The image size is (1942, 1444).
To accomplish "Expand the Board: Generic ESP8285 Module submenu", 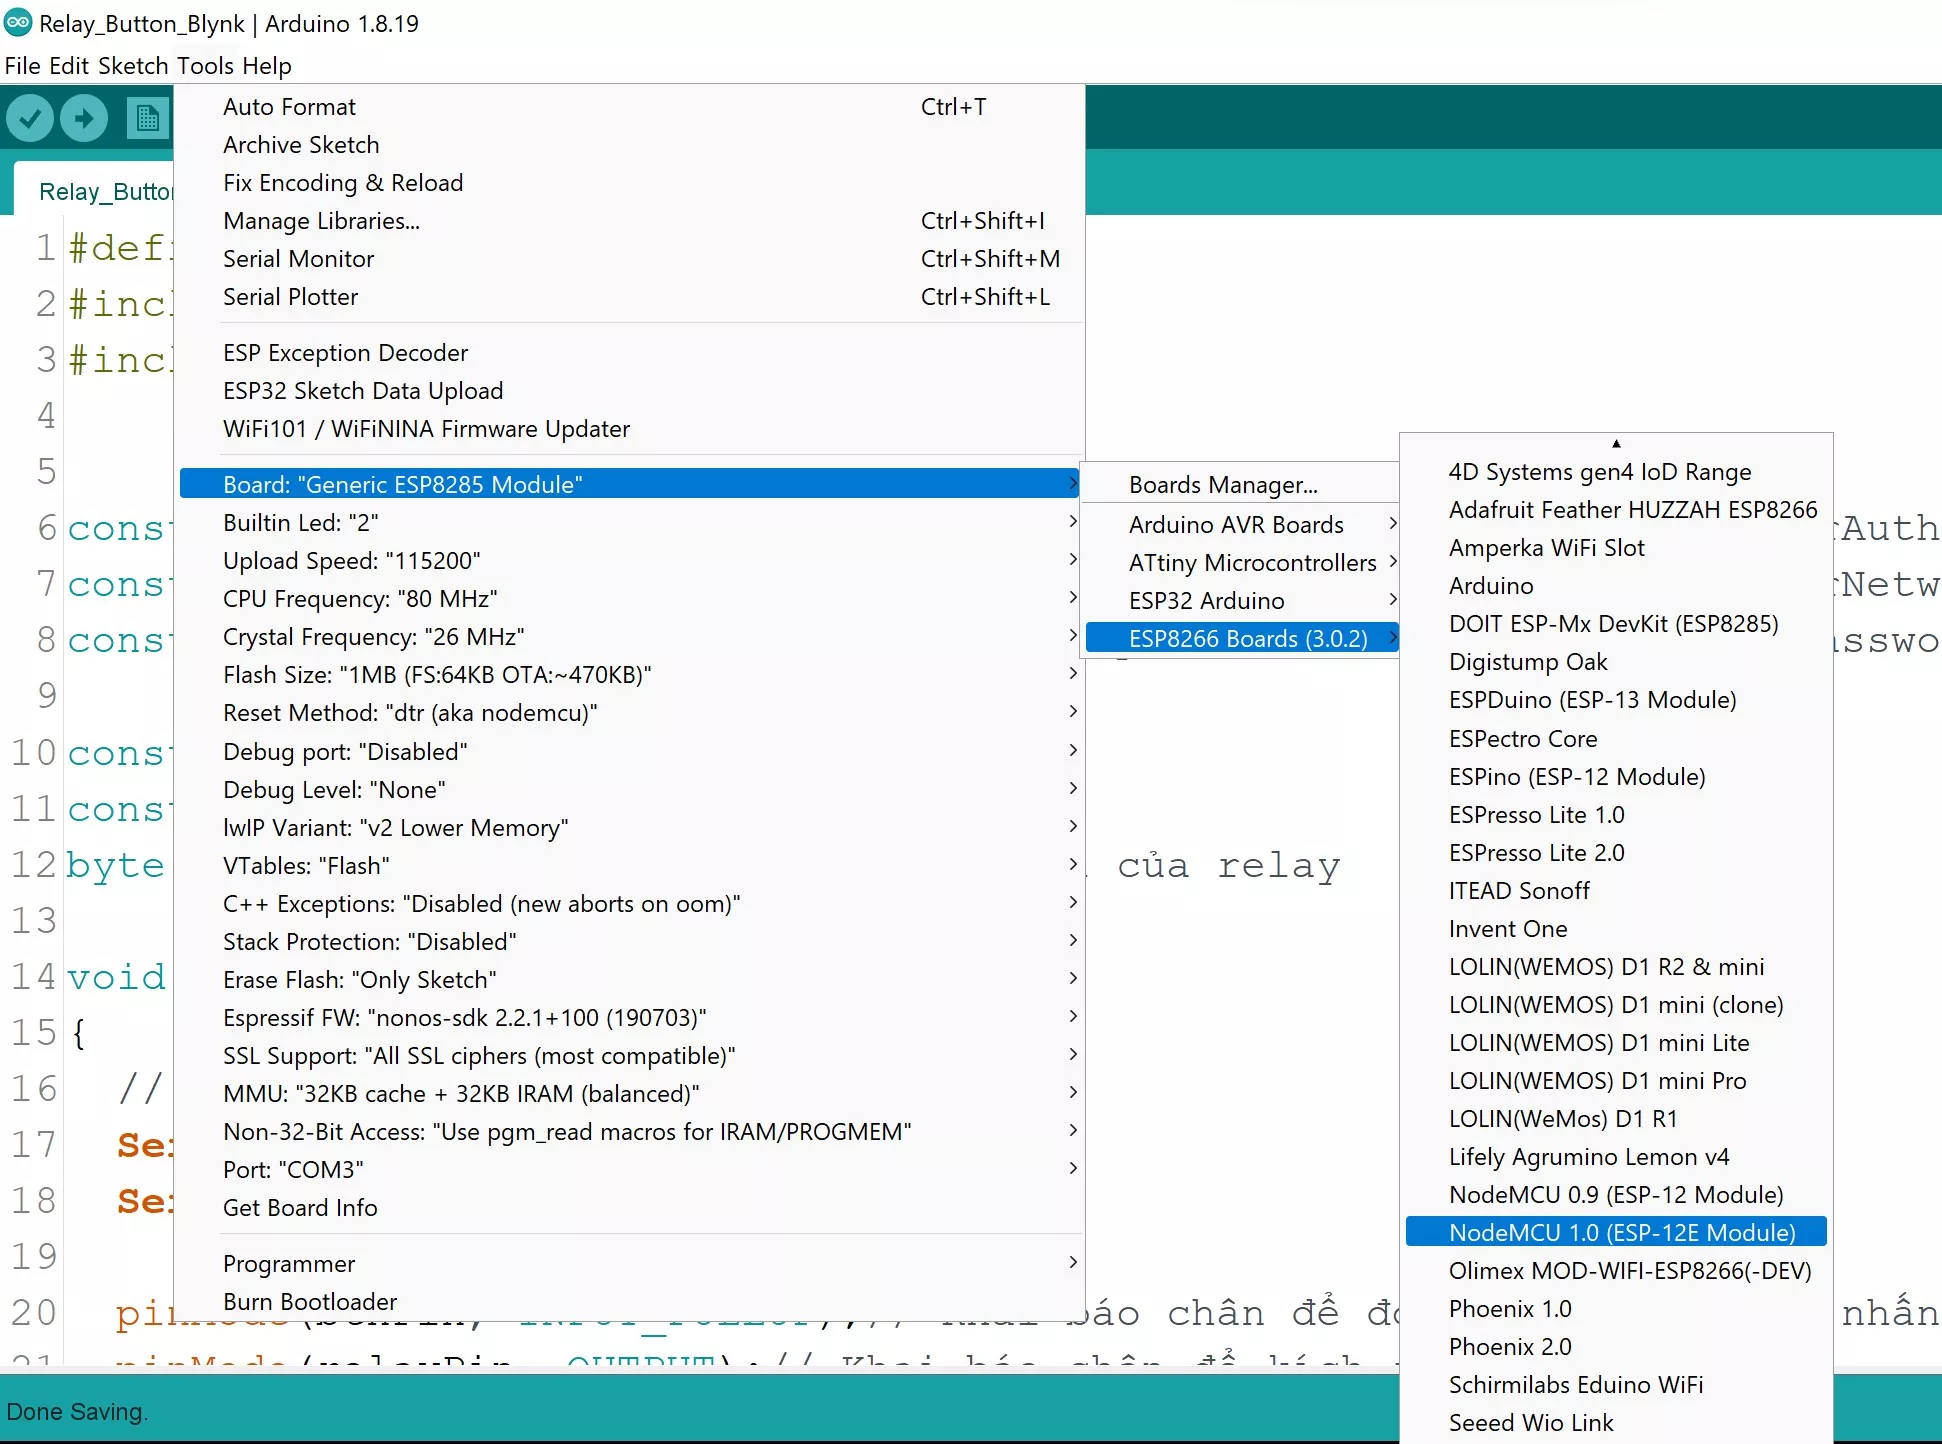I will 630,485.
